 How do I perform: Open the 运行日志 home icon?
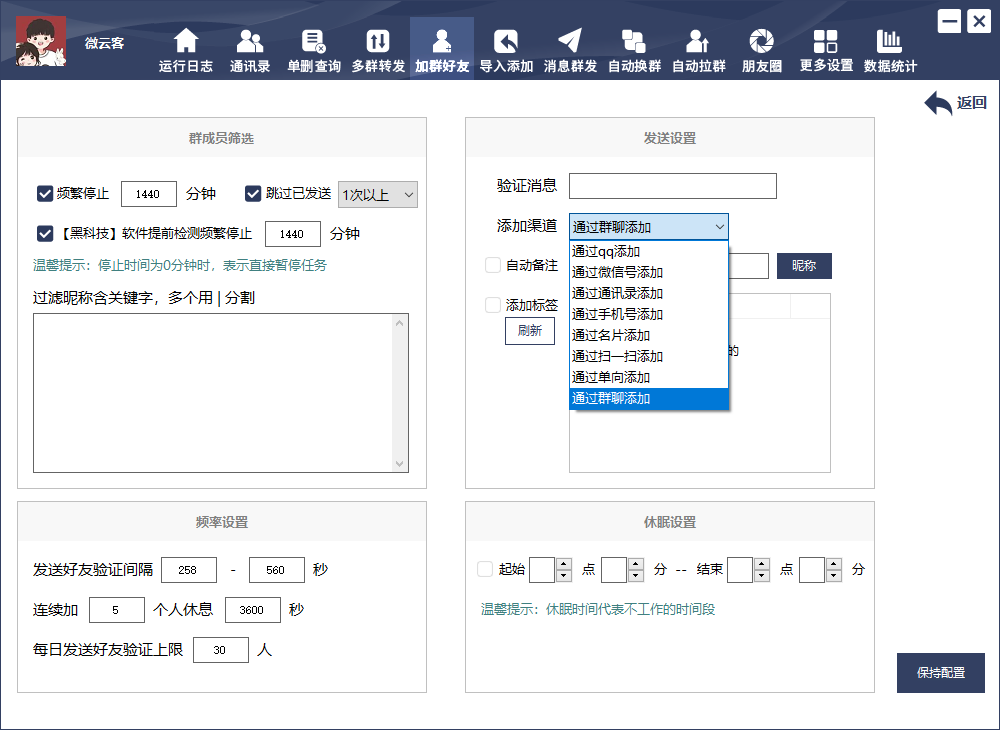click(x=186, y=41)
